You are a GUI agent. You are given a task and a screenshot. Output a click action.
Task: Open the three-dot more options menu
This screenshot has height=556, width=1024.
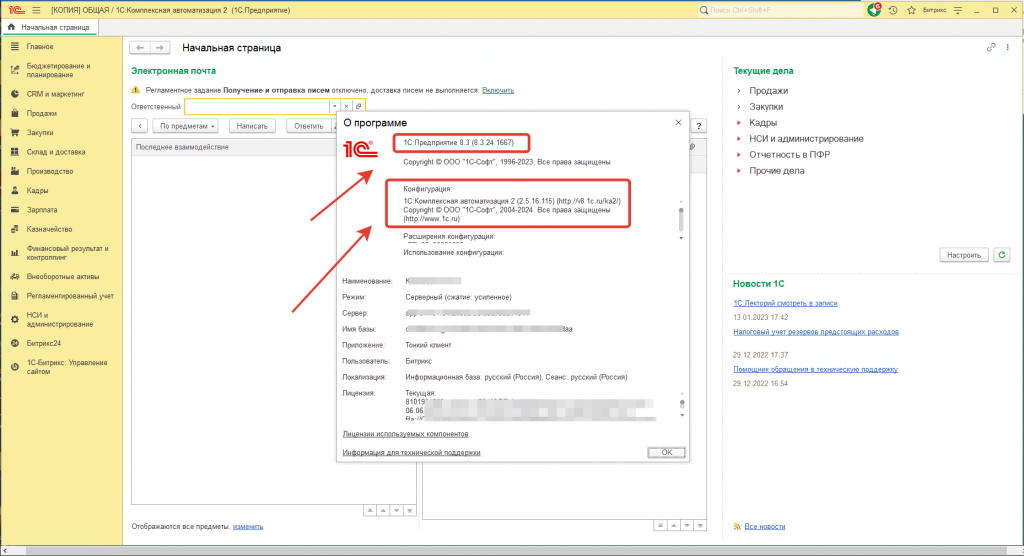tap(1007, 47)
